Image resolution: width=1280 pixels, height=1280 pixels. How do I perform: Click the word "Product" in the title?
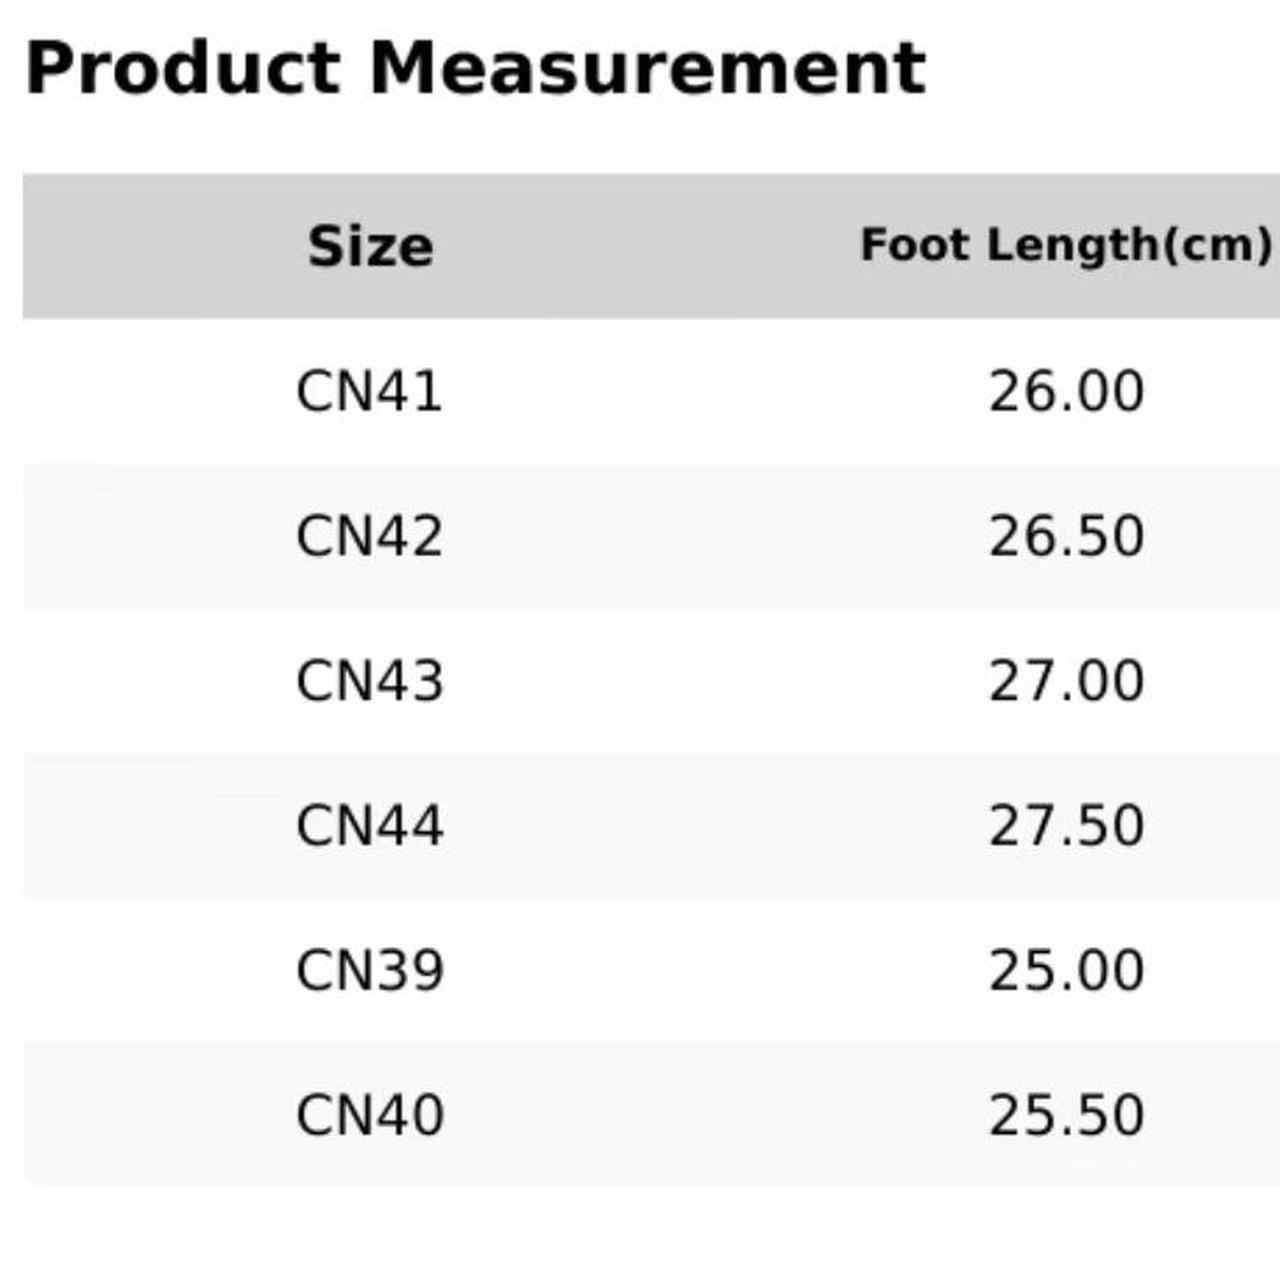coord(183,69)
